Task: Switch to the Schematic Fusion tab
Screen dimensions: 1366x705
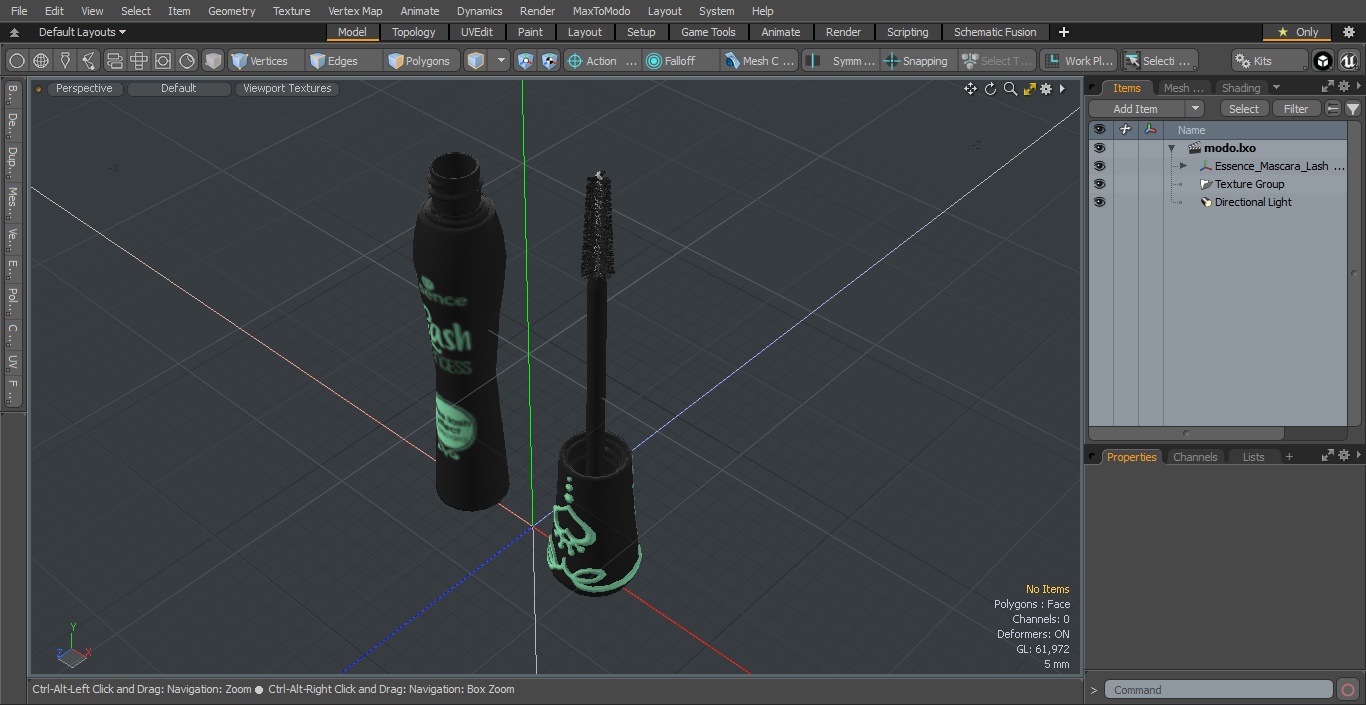Action: [995, 32]
